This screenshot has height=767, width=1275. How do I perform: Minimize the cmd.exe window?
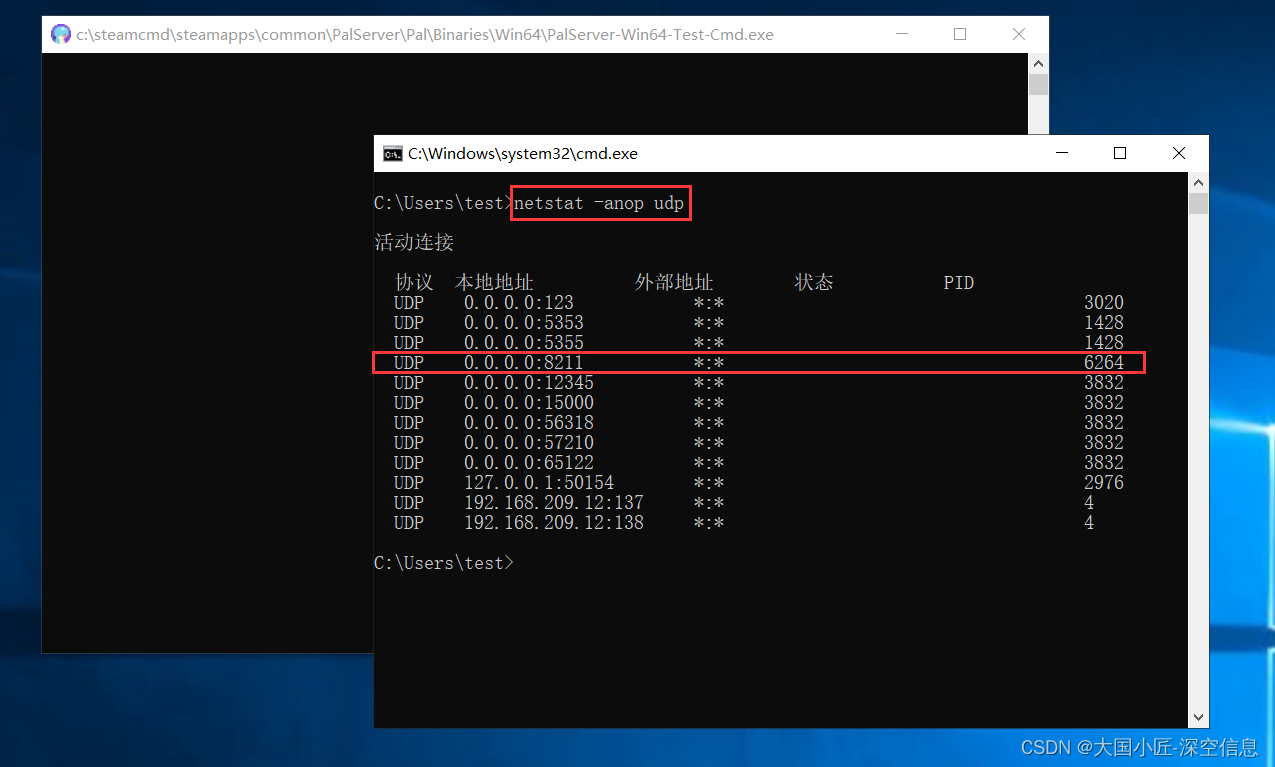[1061, 153]
